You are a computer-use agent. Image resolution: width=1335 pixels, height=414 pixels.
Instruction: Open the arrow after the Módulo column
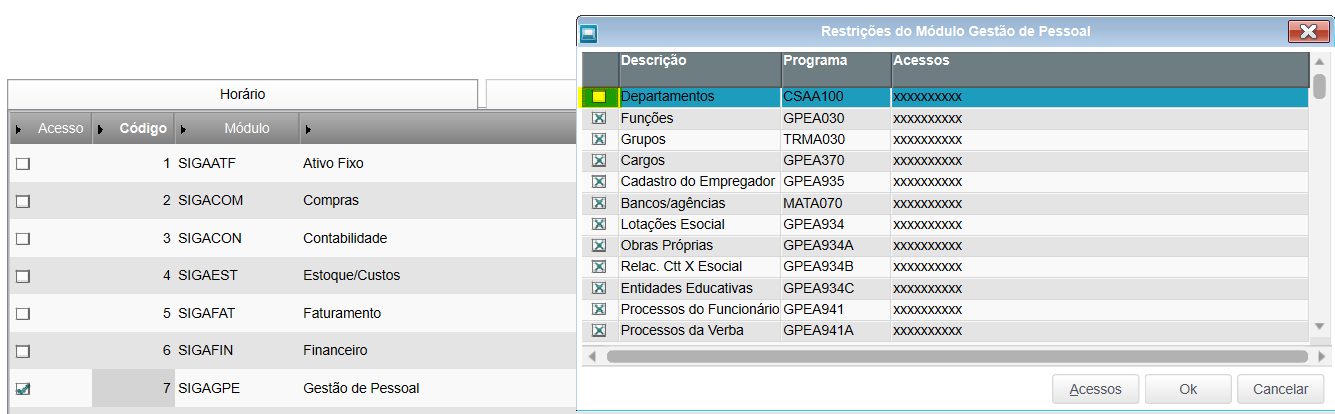pyautogui.click(x=308, y=129)
